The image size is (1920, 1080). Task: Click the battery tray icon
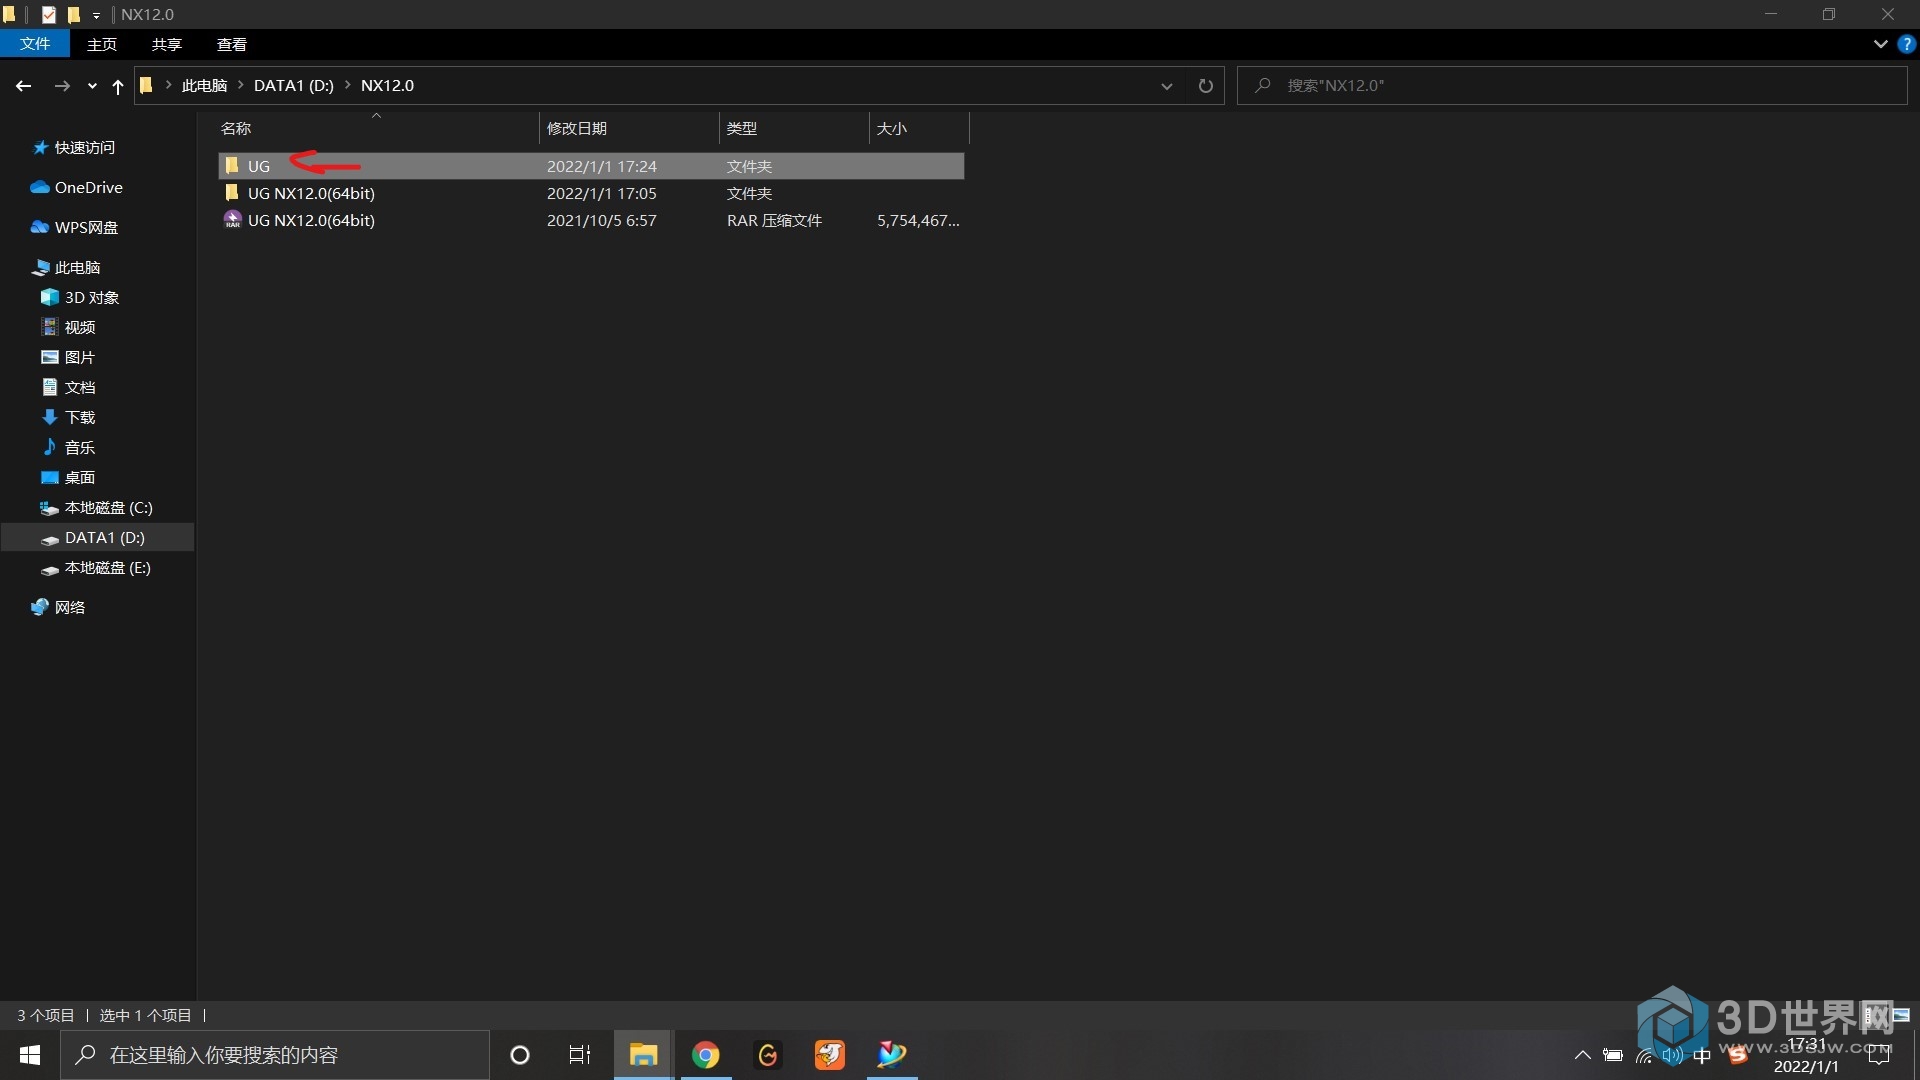(x=1612, y=1055)
